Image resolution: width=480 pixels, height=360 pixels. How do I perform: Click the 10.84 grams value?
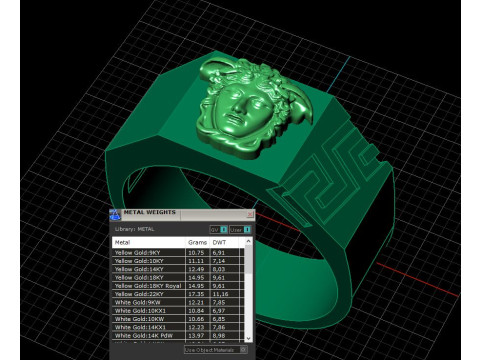(196, 311)
